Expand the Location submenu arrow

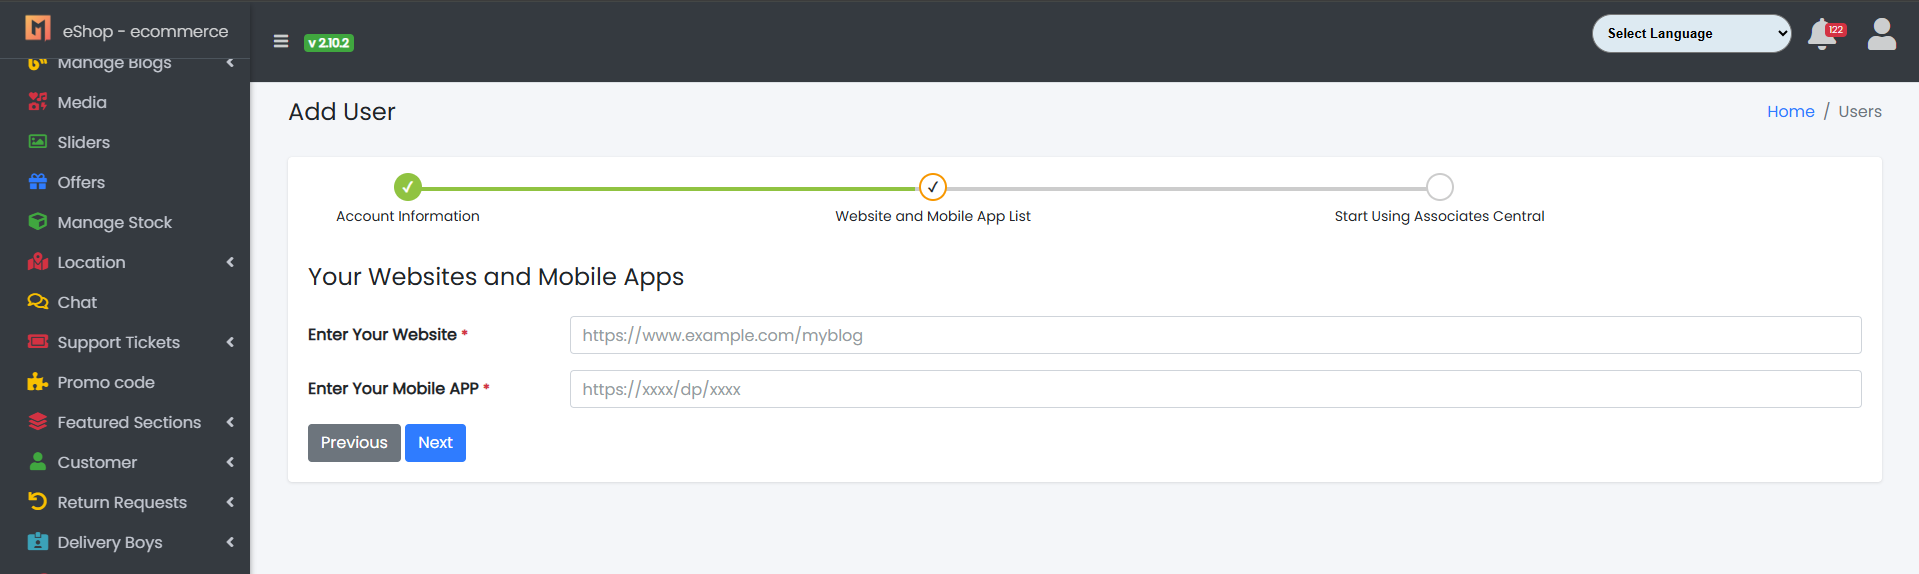pos(230,262)
